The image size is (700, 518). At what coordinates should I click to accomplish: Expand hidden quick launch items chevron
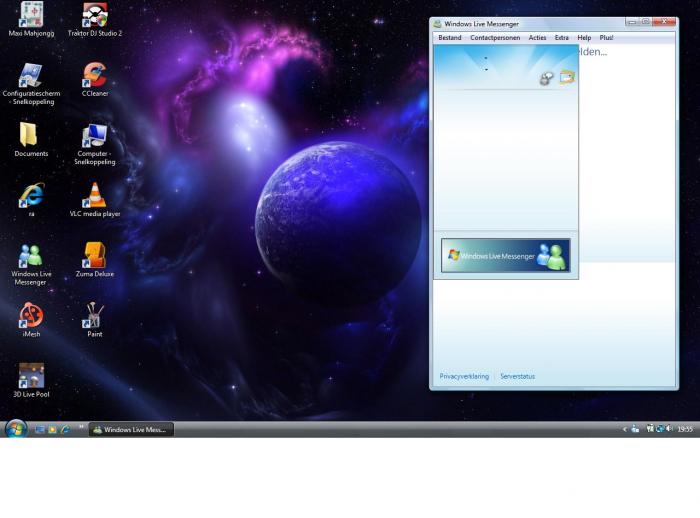[x=81, y=426]
